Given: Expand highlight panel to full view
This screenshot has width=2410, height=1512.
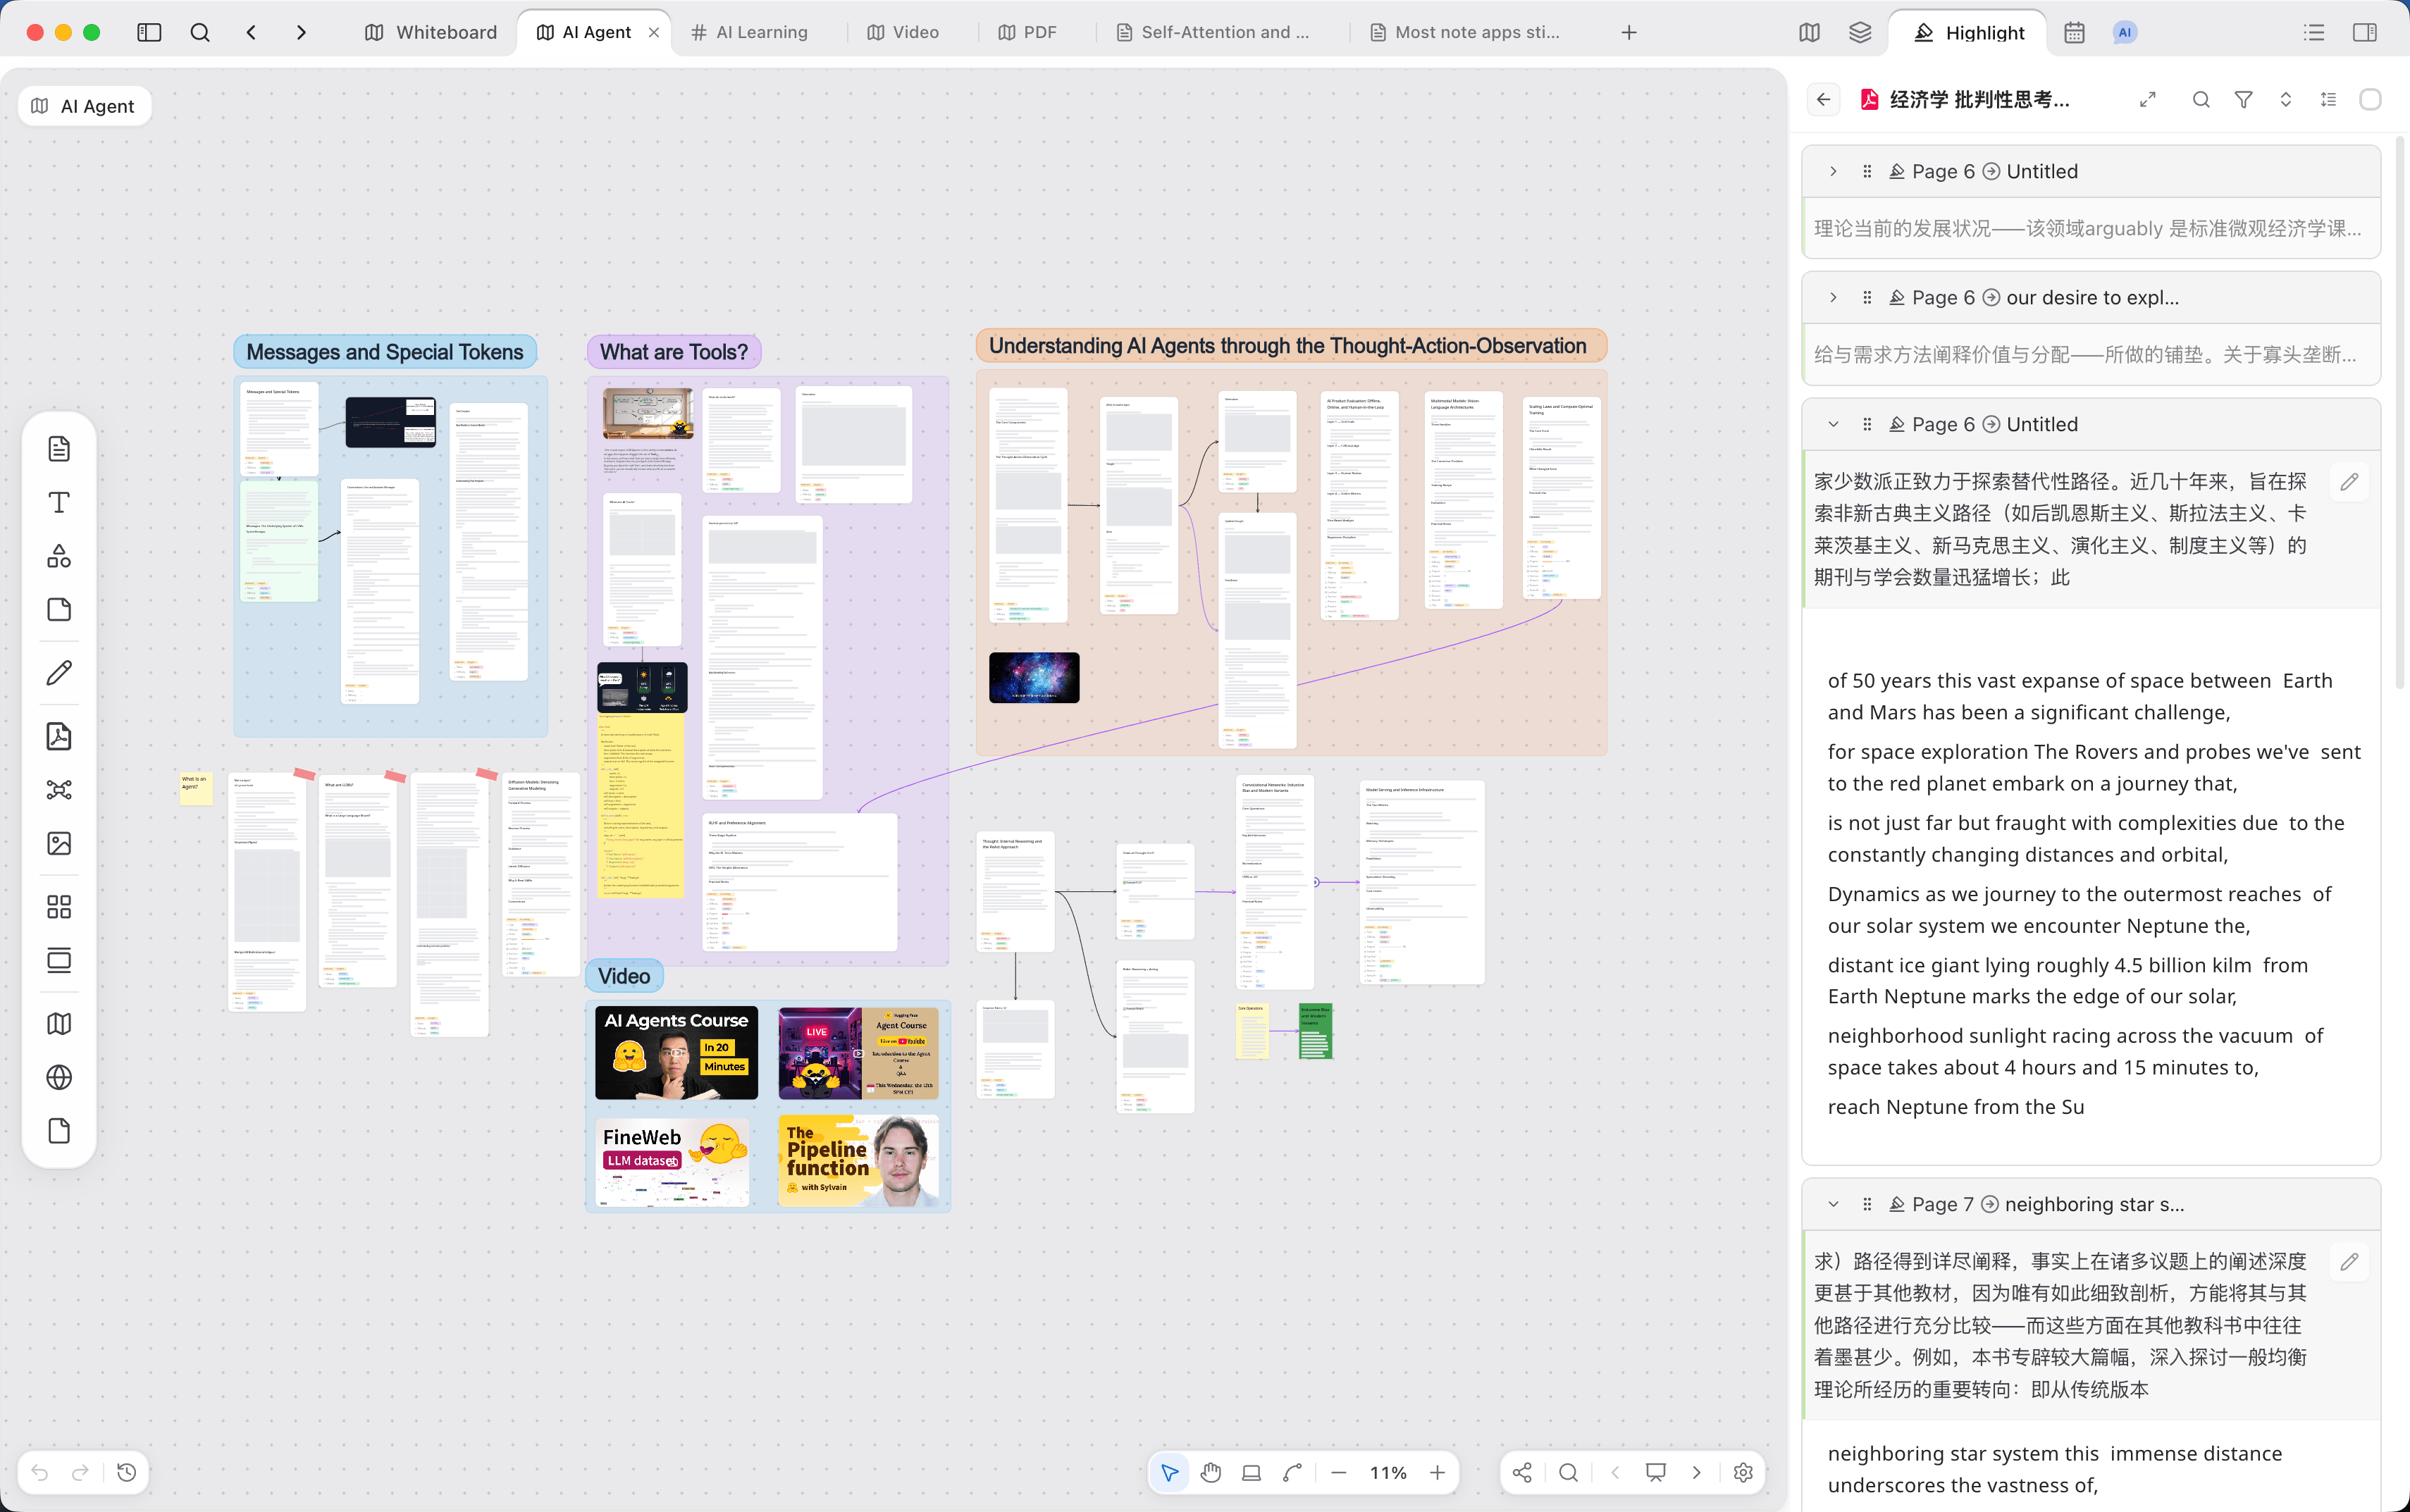Looking at the screenshot, I should click(2147, 100).
